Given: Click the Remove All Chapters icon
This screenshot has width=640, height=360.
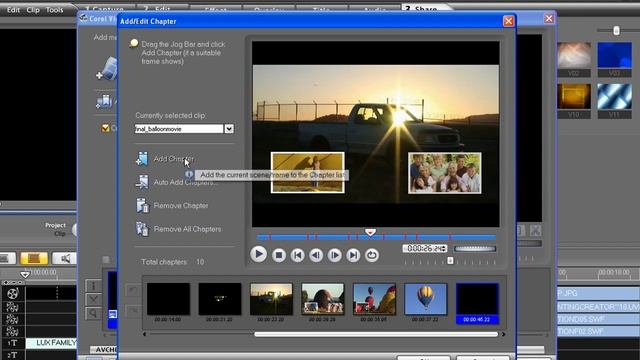Looking at the screenshot, I should (142, 229).
